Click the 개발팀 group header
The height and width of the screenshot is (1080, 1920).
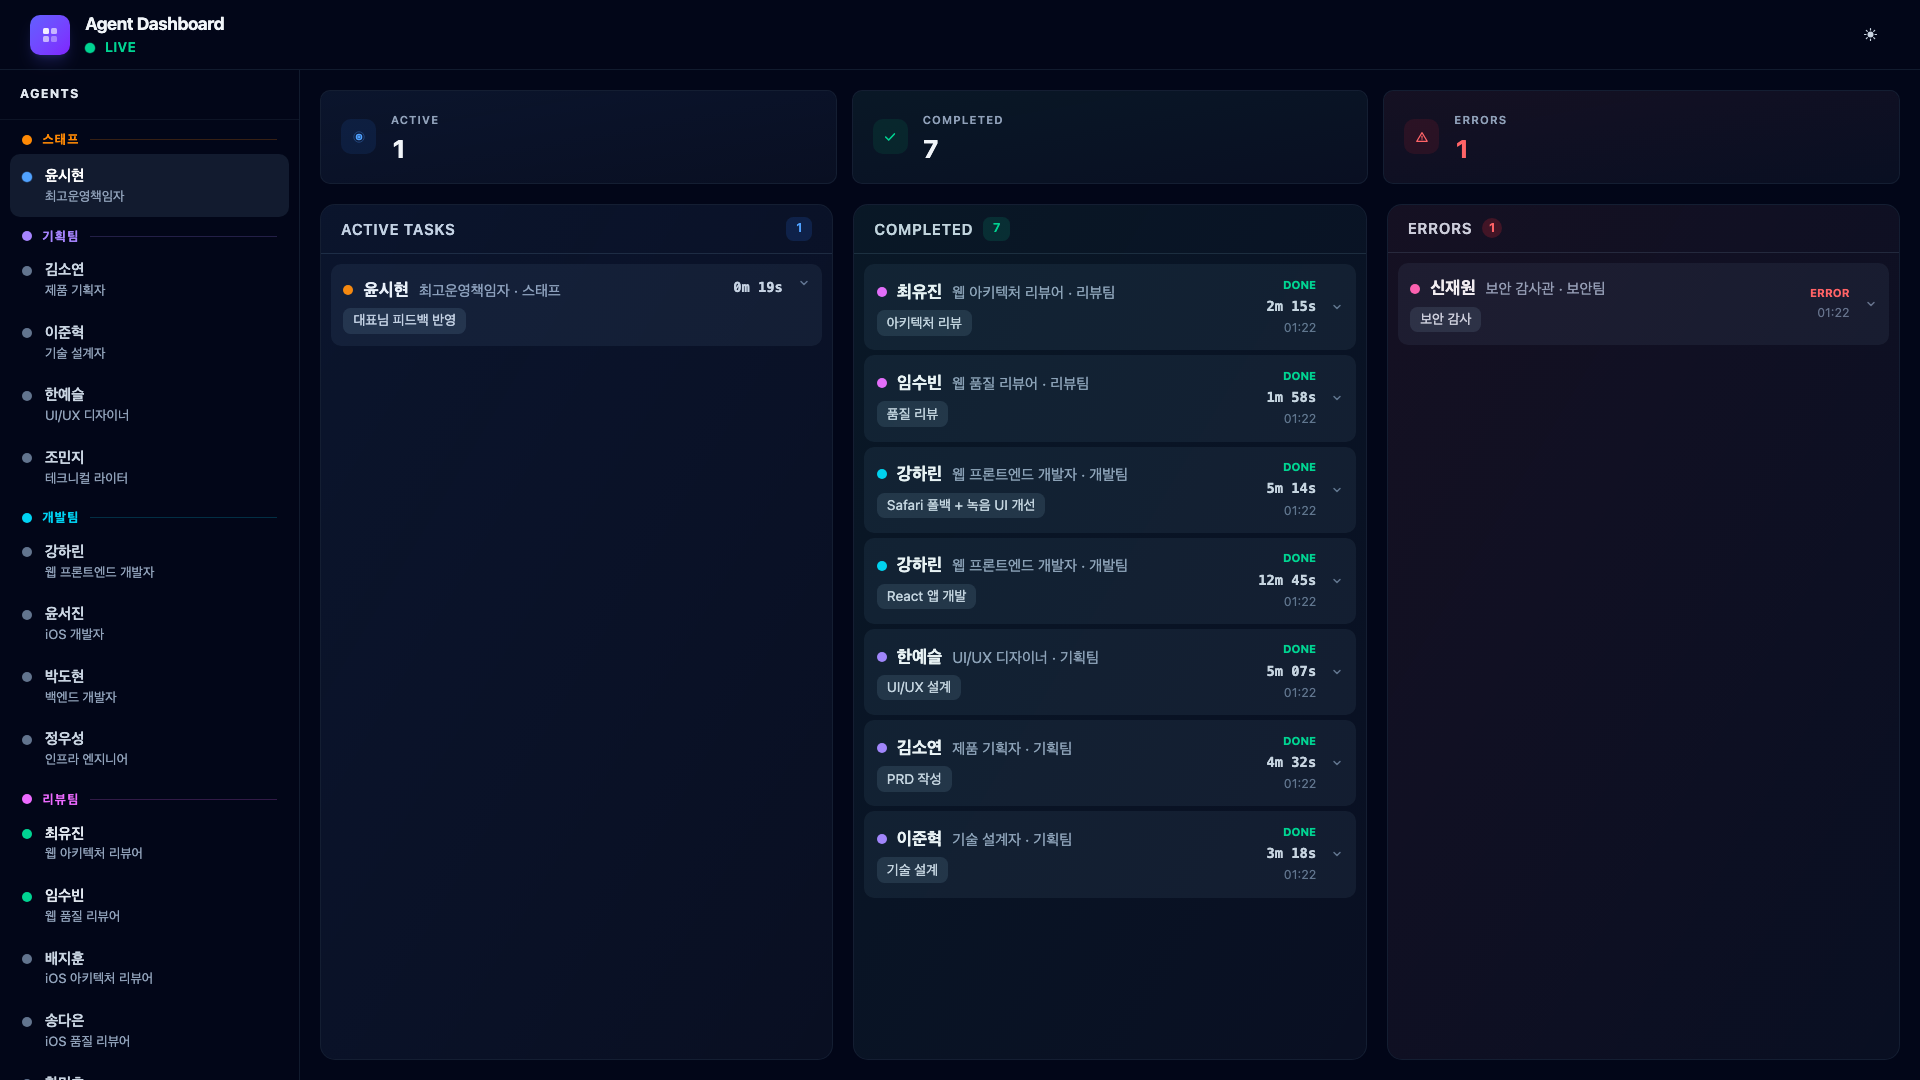[60, 517]
